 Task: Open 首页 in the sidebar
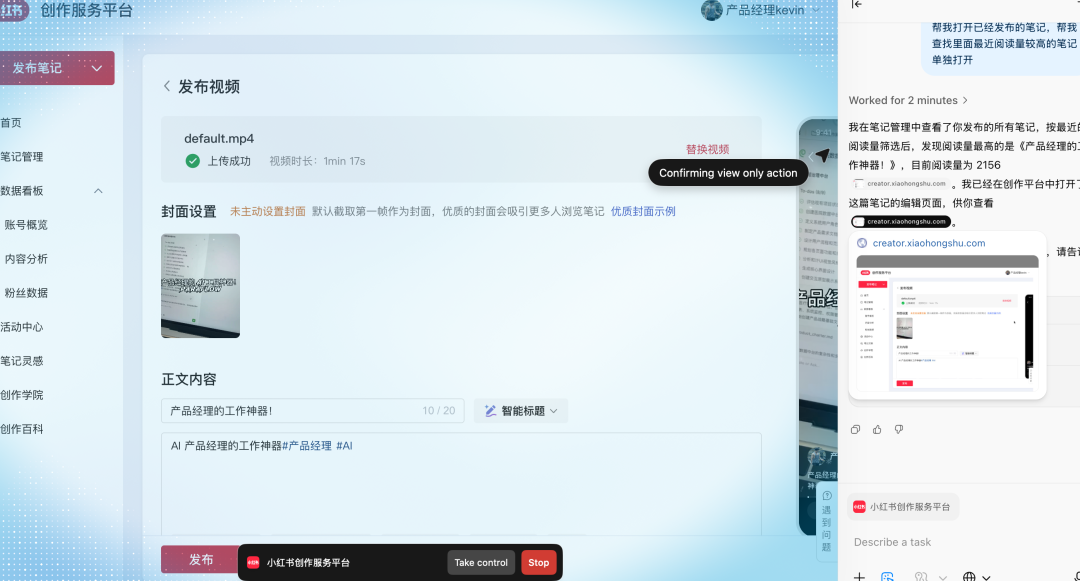point(11,123)
